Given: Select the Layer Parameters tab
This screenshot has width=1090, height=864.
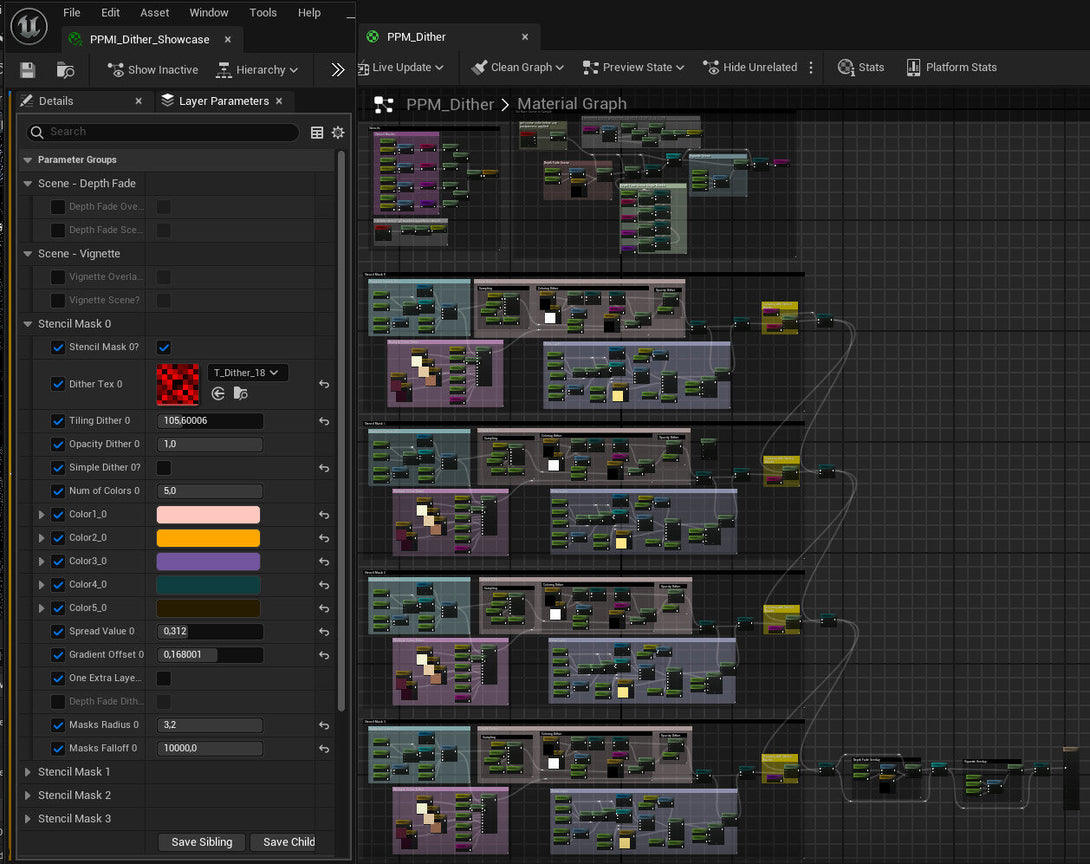Looking at the screenshot, I should pyautogui.click(x=223, y=101).
